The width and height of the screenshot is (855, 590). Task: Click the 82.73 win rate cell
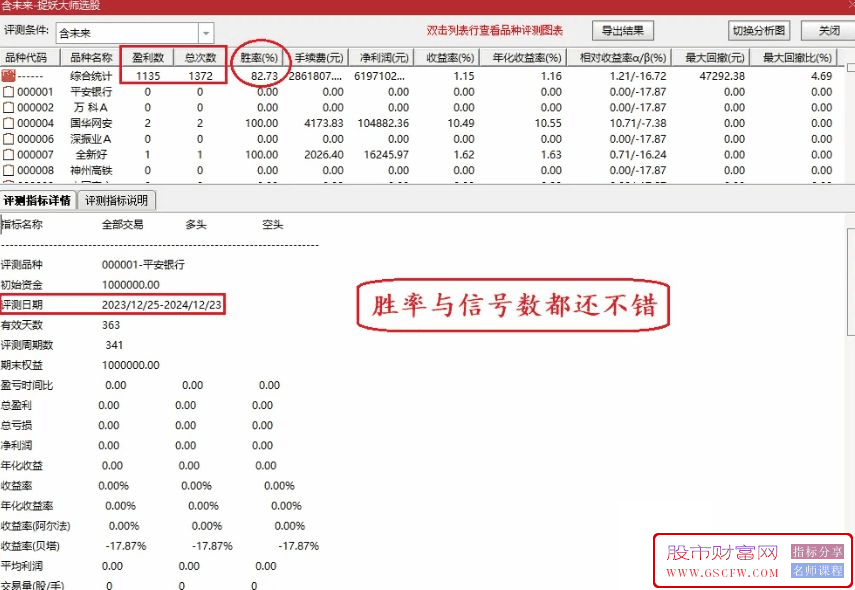[264, 76]
